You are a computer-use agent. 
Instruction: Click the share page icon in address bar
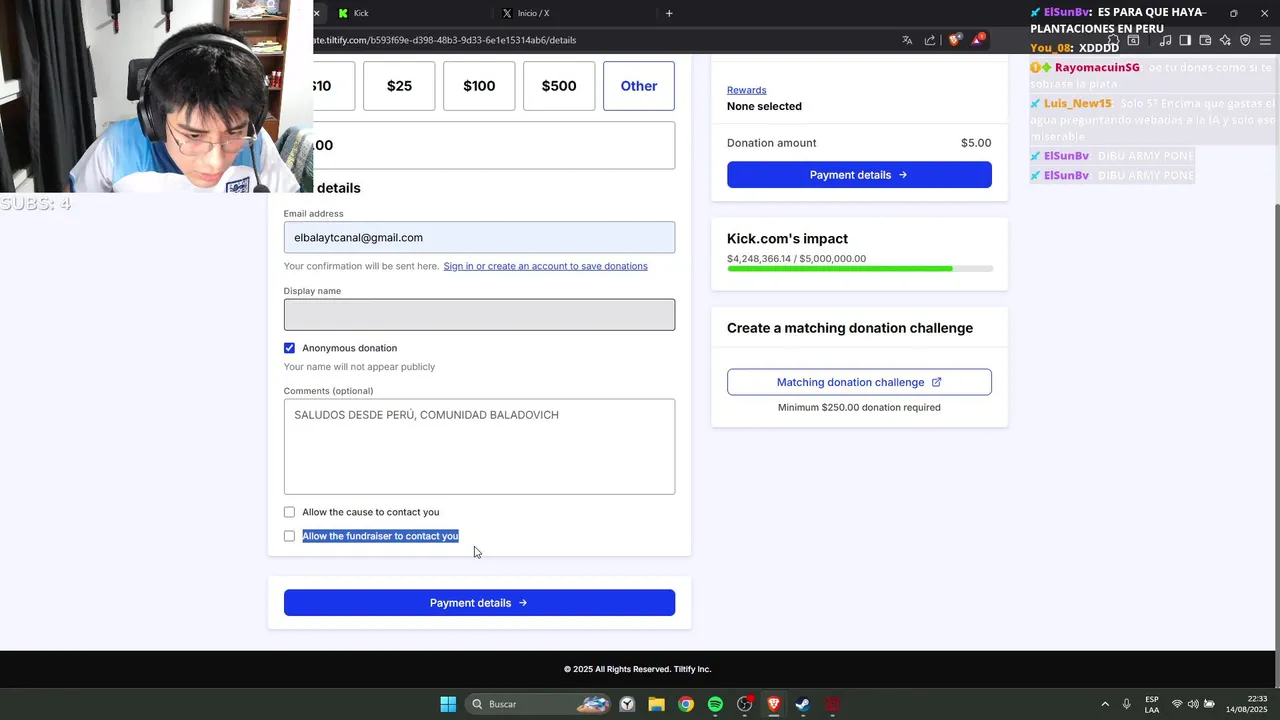(x=930, y=40)
